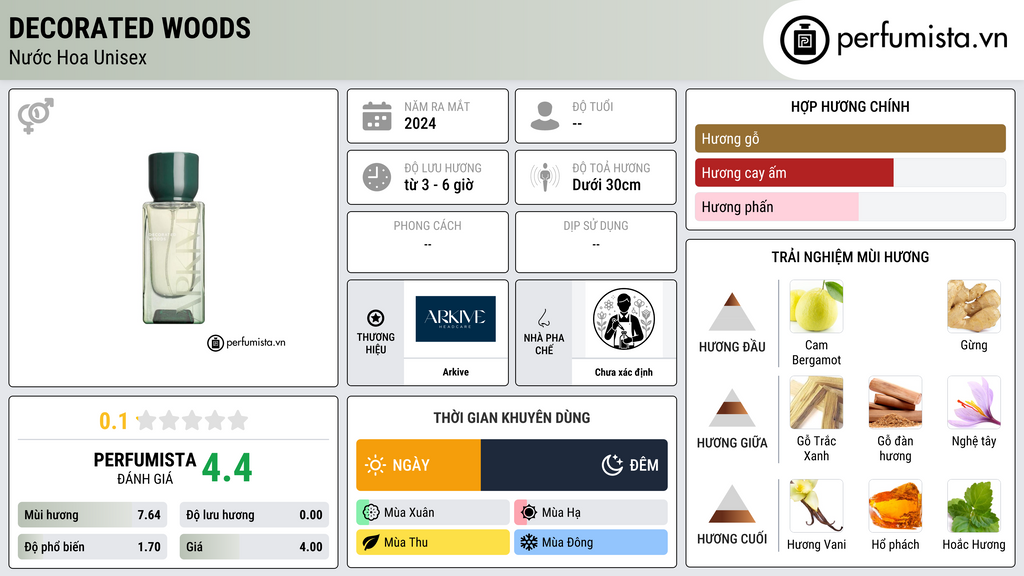Click the Hổ phách amber note image
Screen dimensions: 1024x576
895,506
